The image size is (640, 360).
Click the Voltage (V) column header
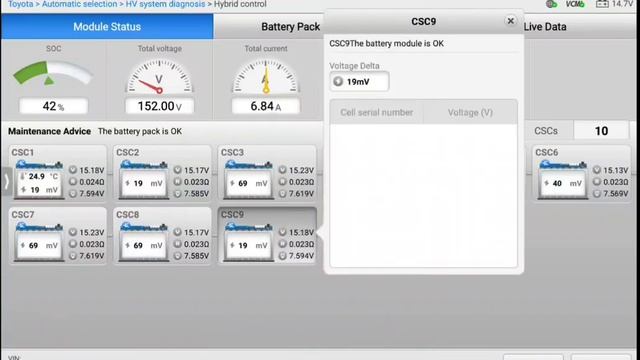pos(470,112)
